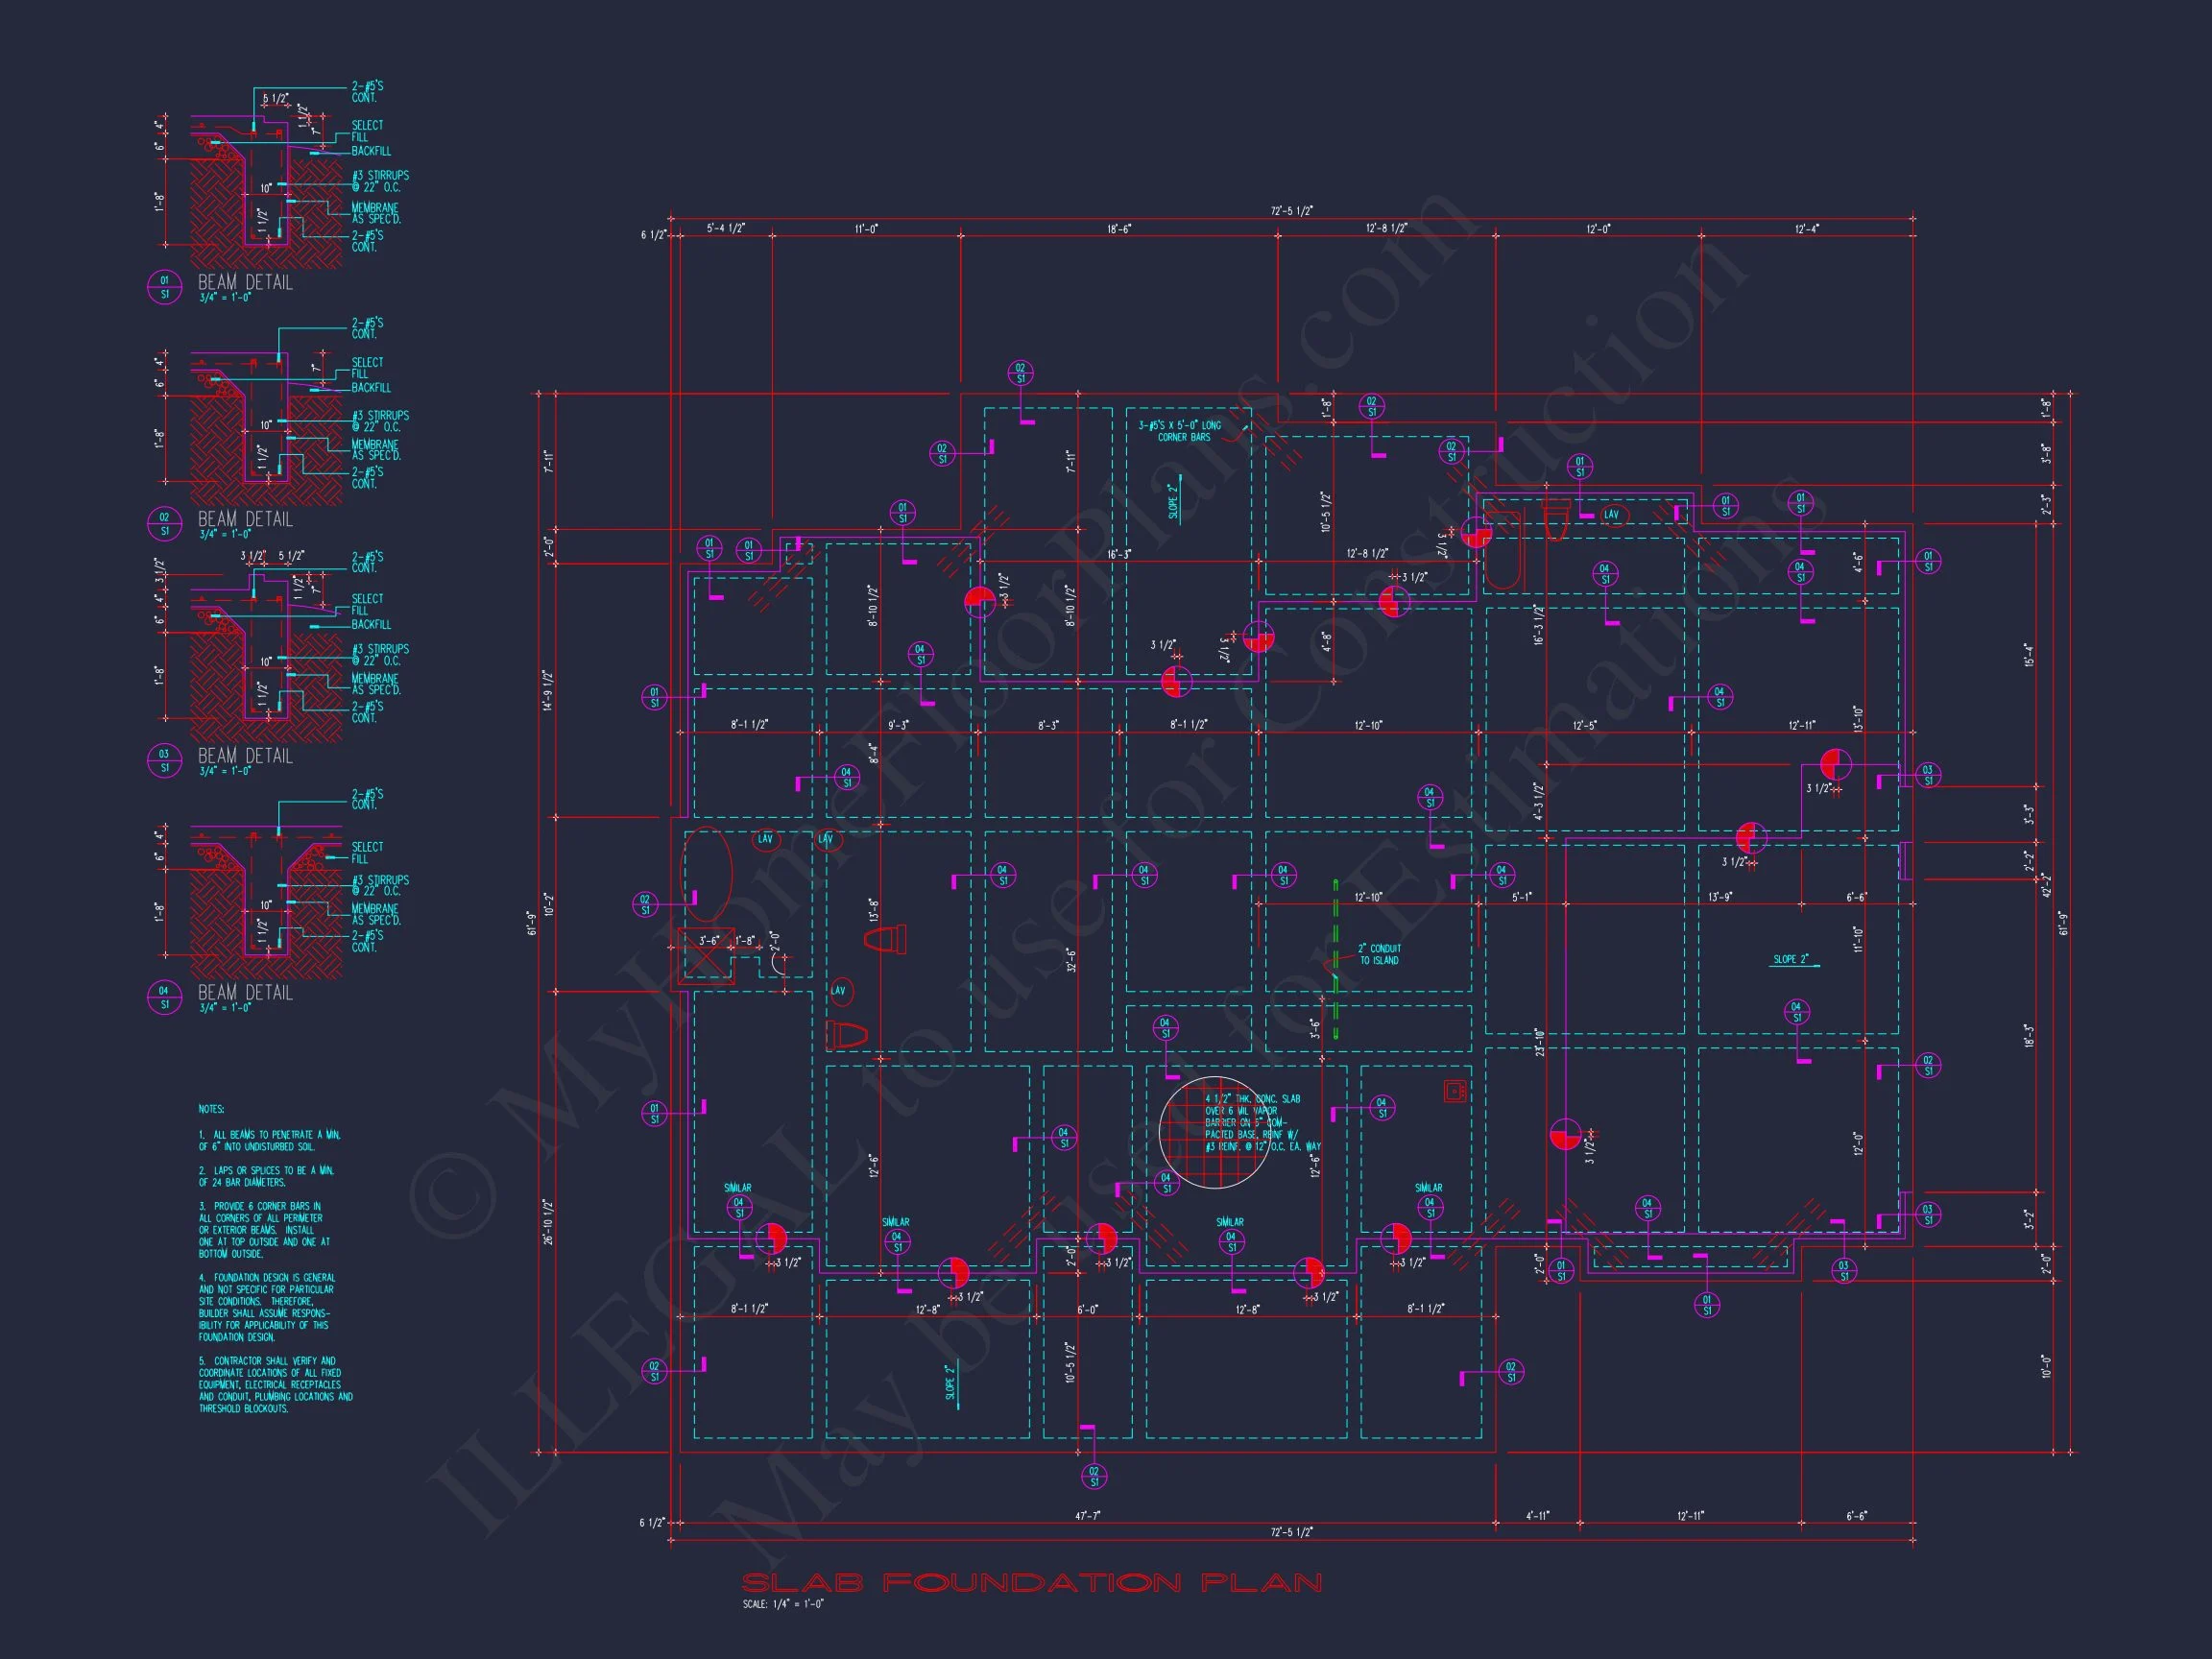Select the 2" CONDUIT TO ISLAND label
This screenshot has height=1659, width=2212.
pyautogui.click(x=1379, y=955)
